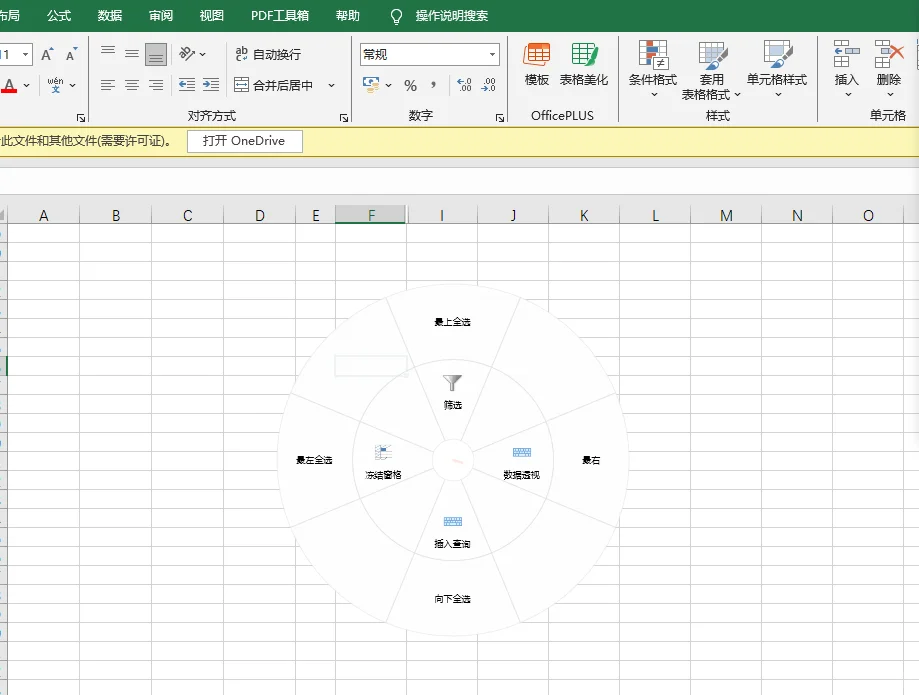
Task: Open the 常规 number format combo box
Action: point(430,54)
